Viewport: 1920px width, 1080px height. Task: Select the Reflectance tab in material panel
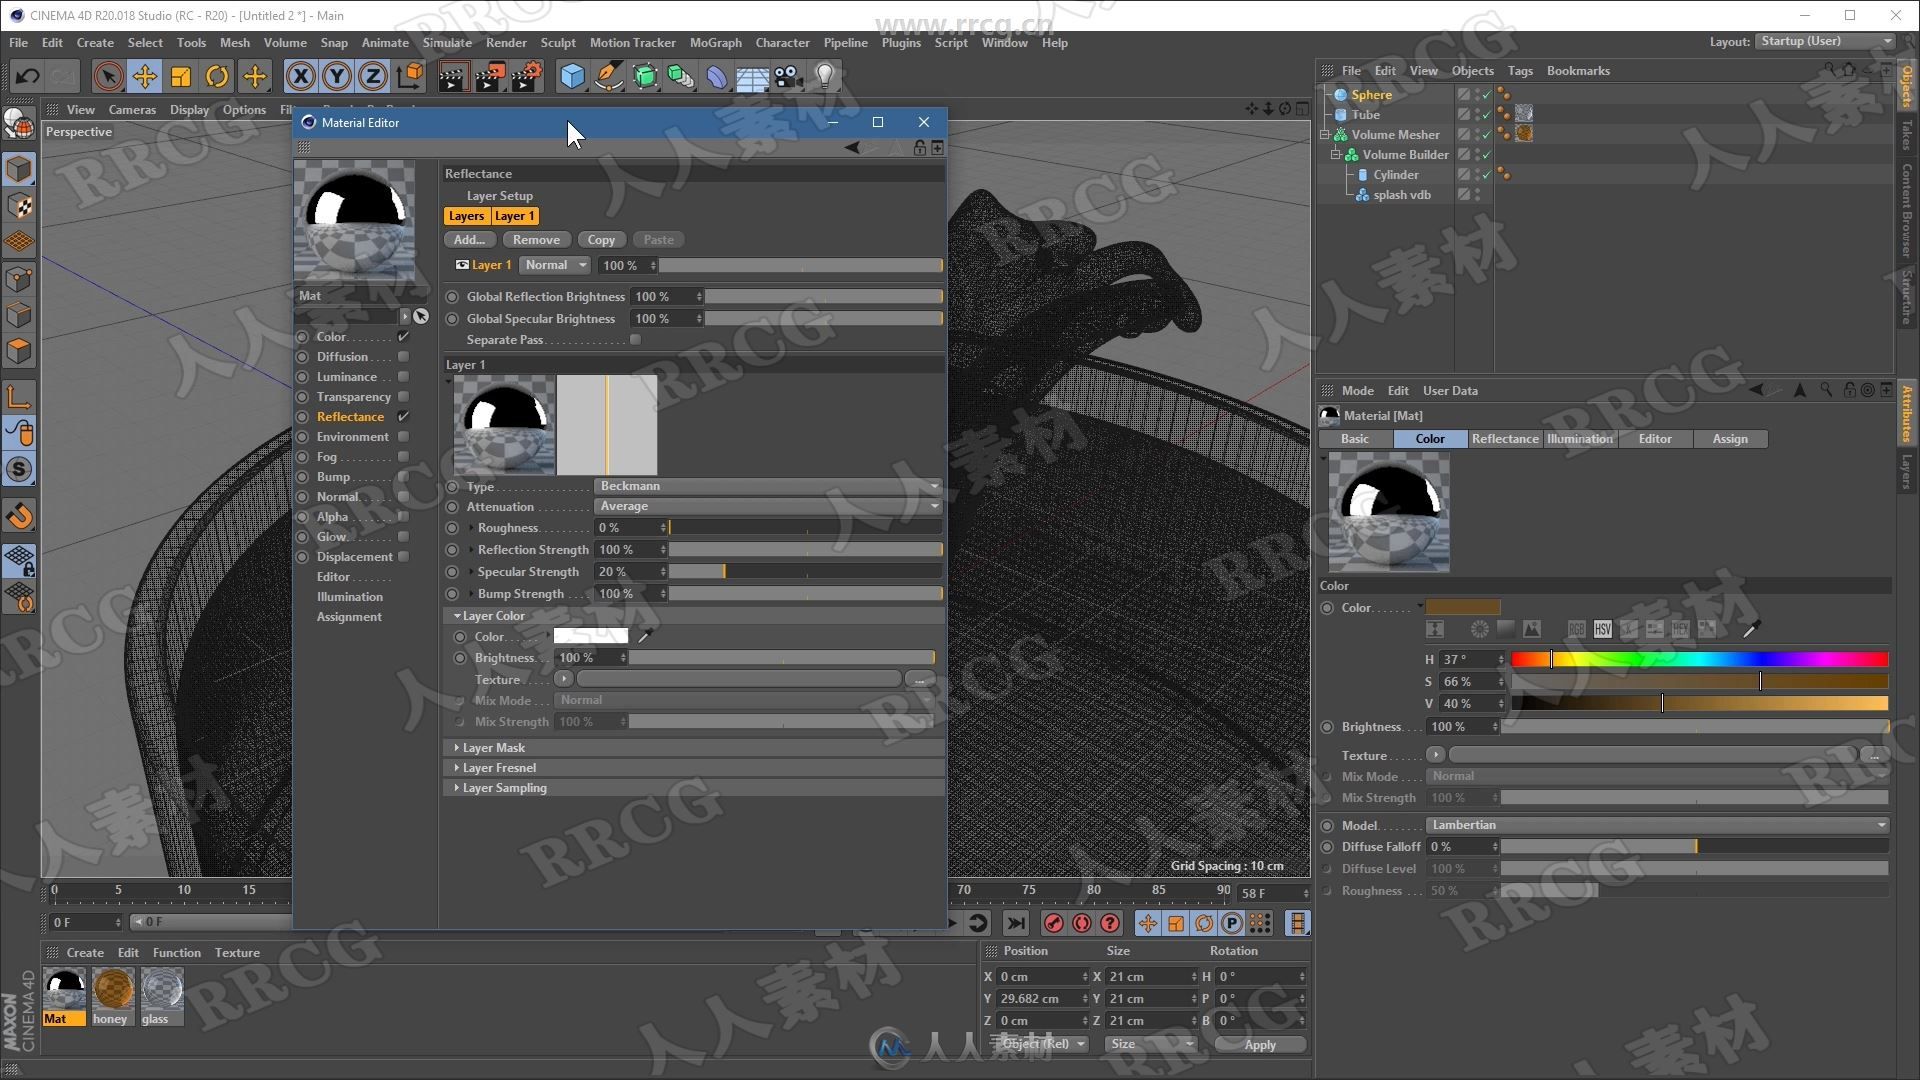click(1503, 438)
